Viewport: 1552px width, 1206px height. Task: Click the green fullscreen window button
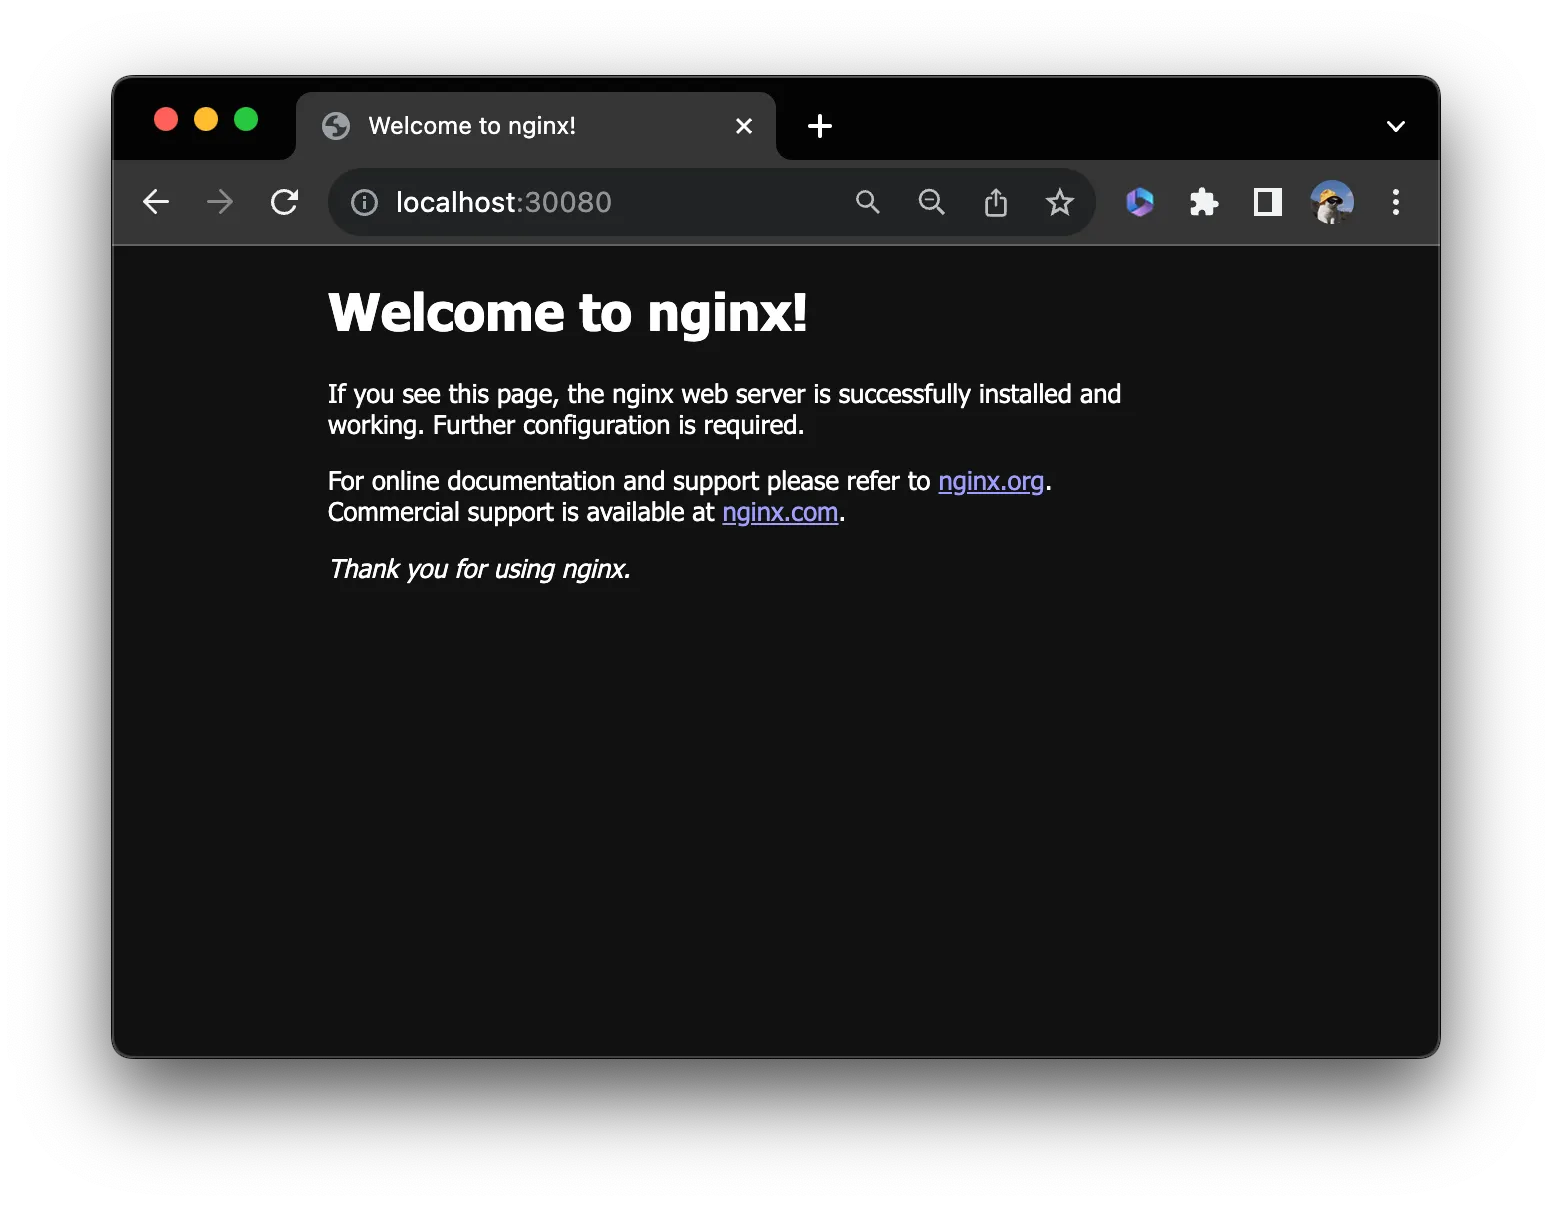click(246, 120)
